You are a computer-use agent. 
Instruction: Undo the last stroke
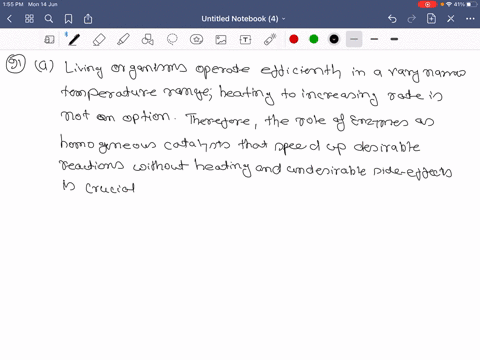[392, 19]
